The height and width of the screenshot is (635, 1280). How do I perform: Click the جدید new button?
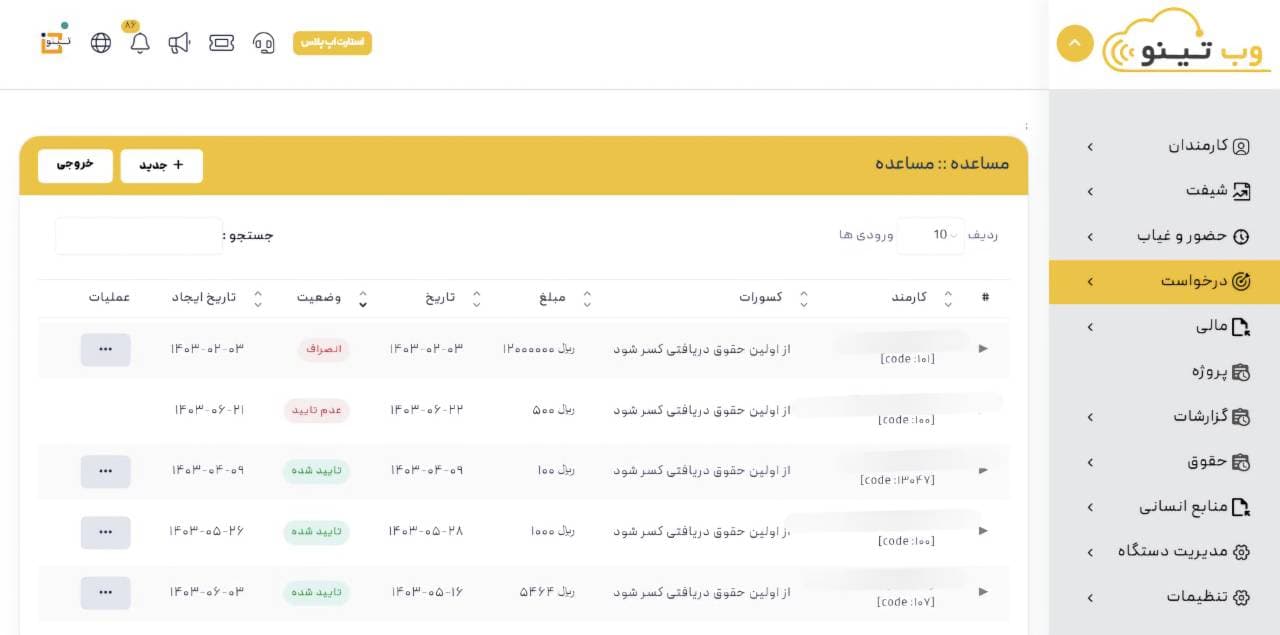click(x=161, y=166)
